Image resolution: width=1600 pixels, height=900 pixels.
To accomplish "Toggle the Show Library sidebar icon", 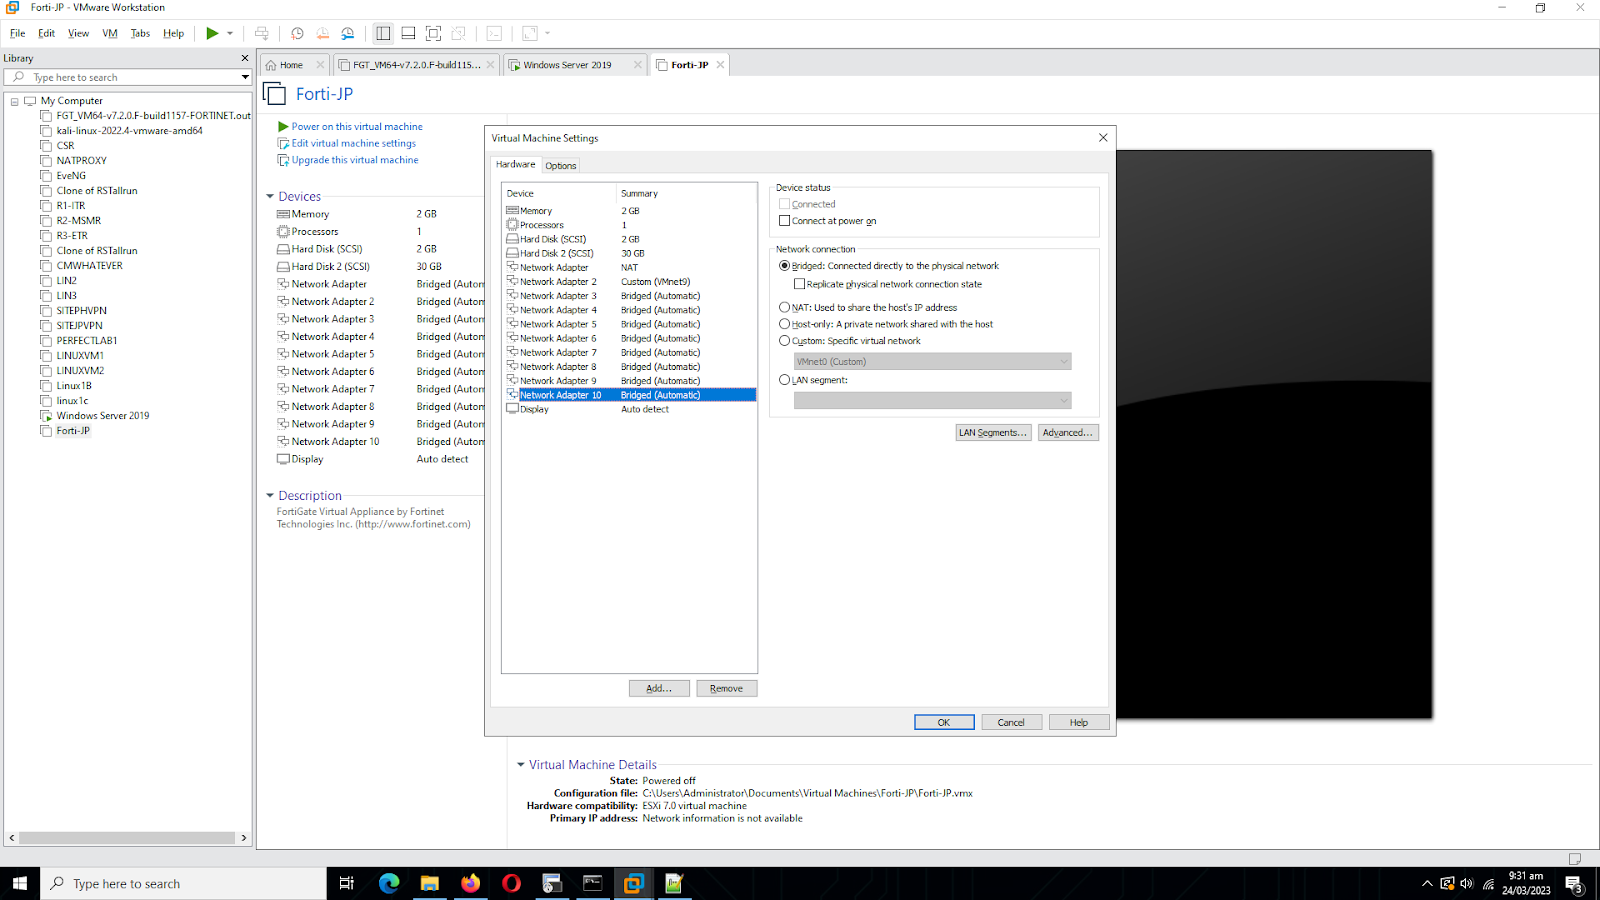I will [x=383, y=33].
